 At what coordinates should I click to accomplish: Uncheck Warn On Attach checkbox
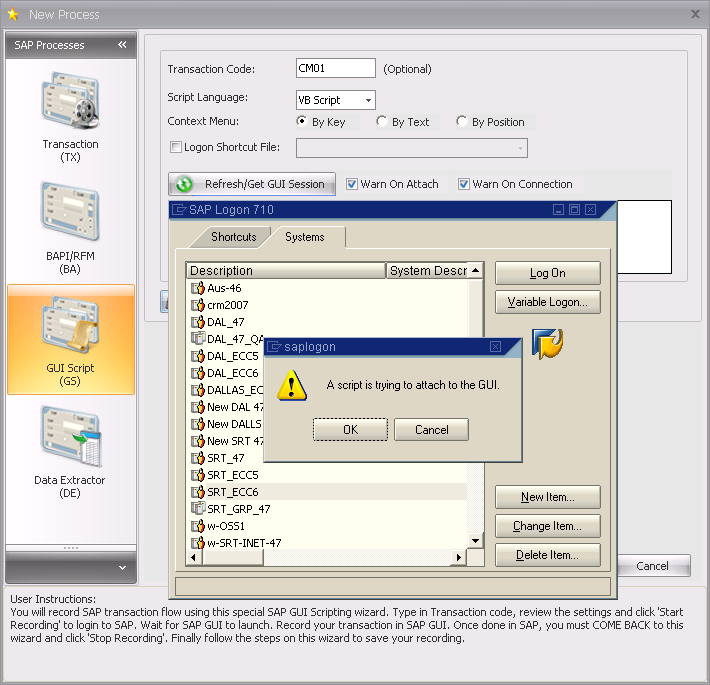point(352,184)
